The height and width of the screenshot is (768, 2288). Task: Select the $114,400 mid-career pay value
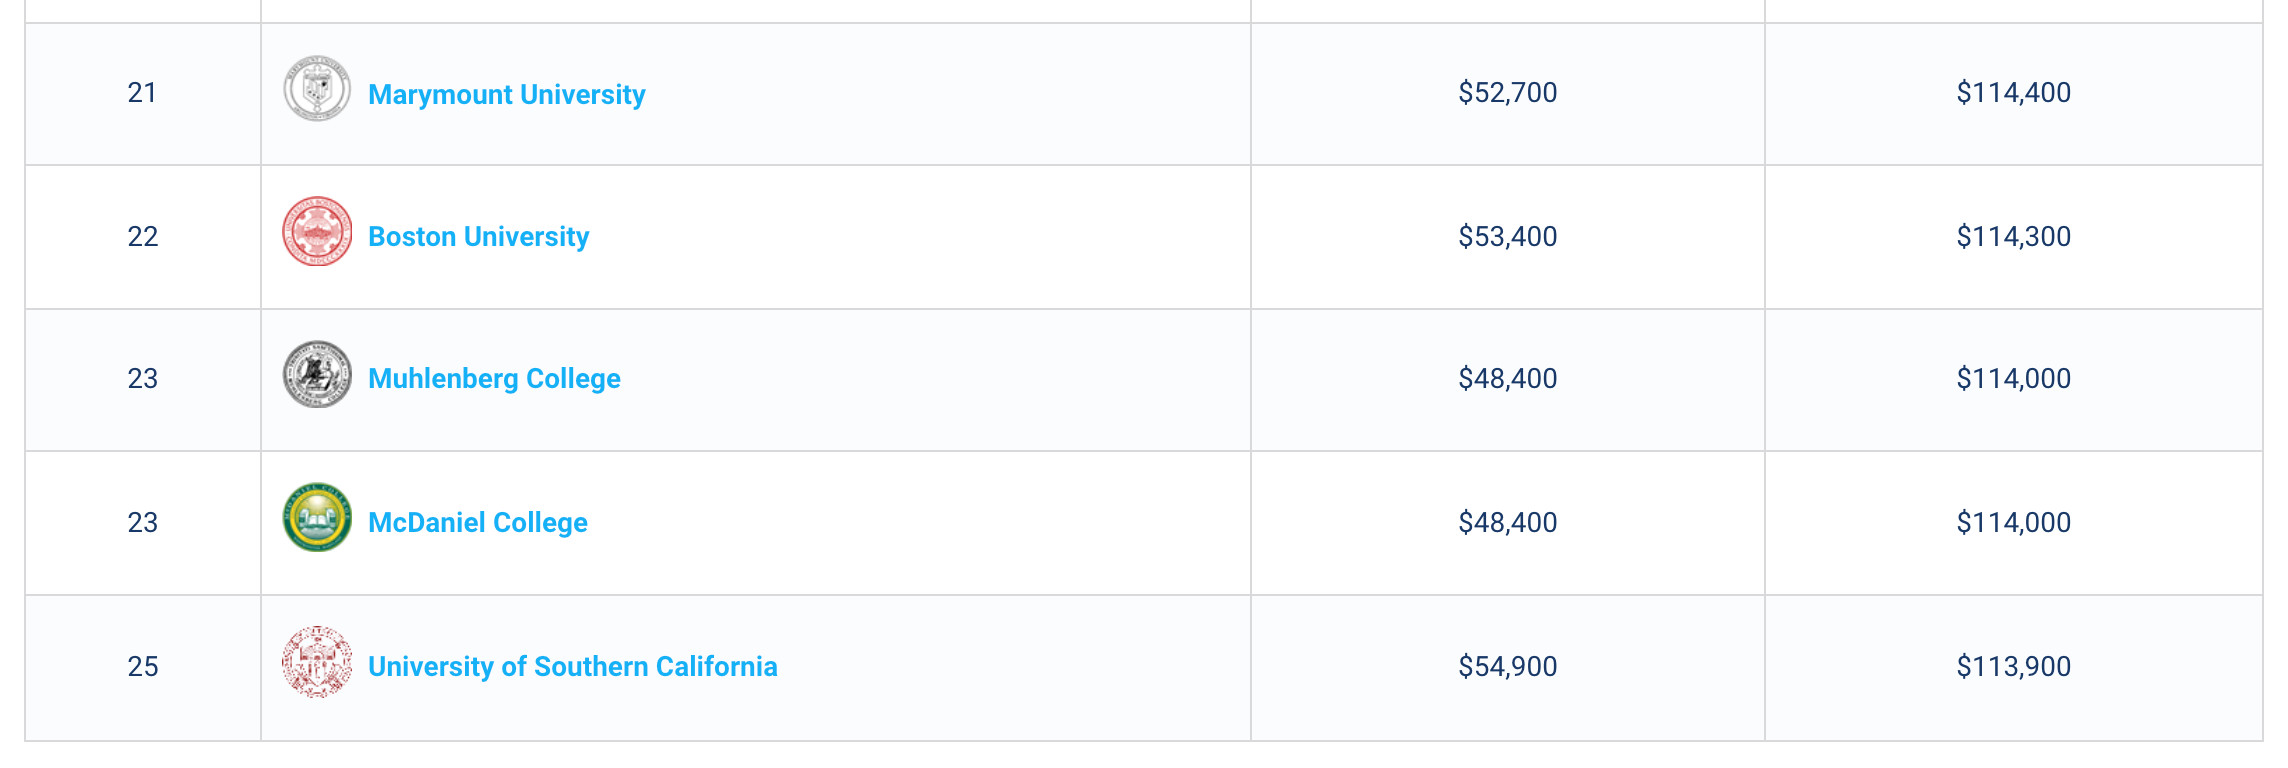click(x=2014, y=93)
